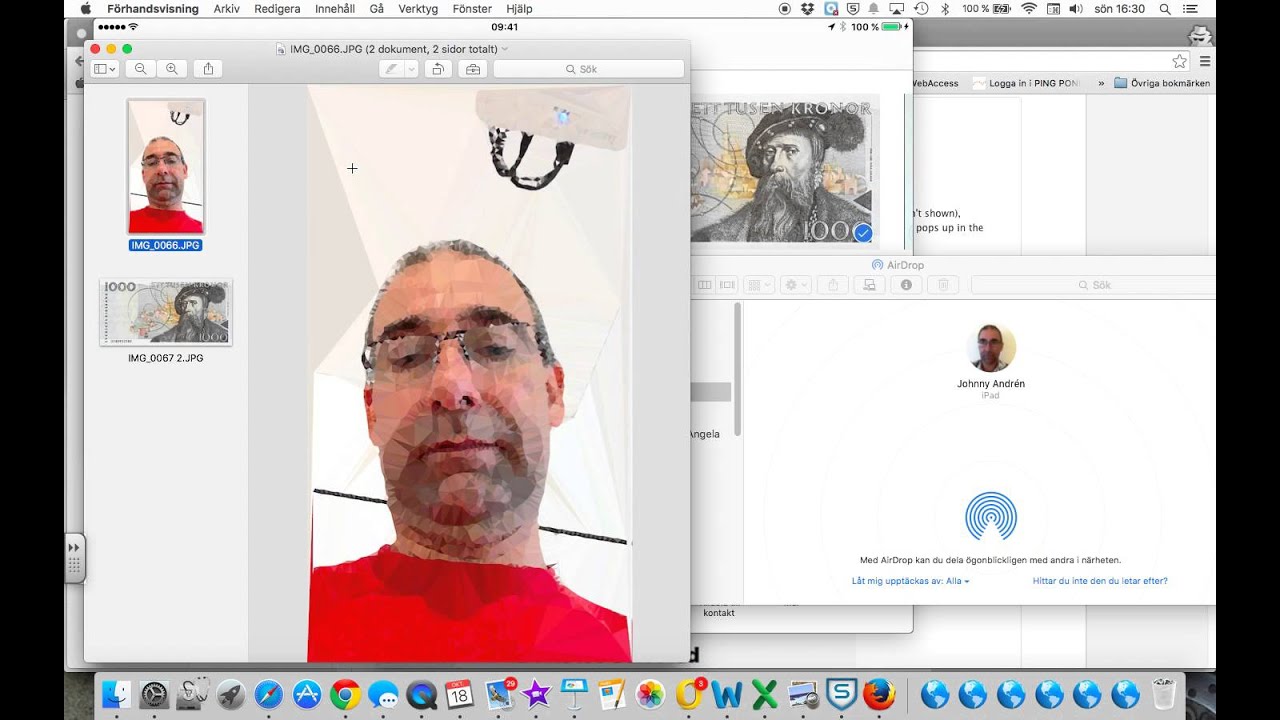Click the Preview Sök search field
The image size is (1280, 720).
click(x=588, y=69)
